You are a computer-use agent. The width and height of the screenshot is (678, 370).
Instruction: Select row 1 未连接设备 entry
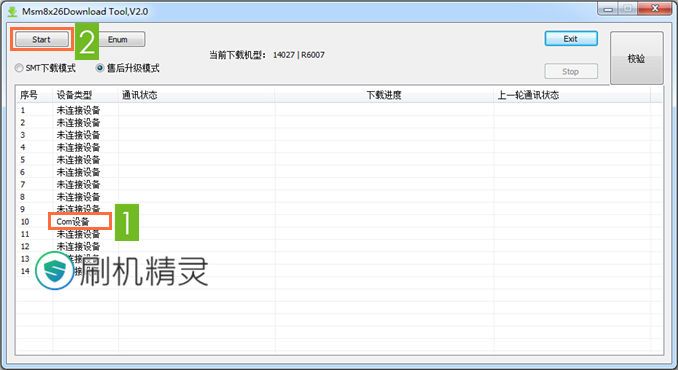coord(78,110)
